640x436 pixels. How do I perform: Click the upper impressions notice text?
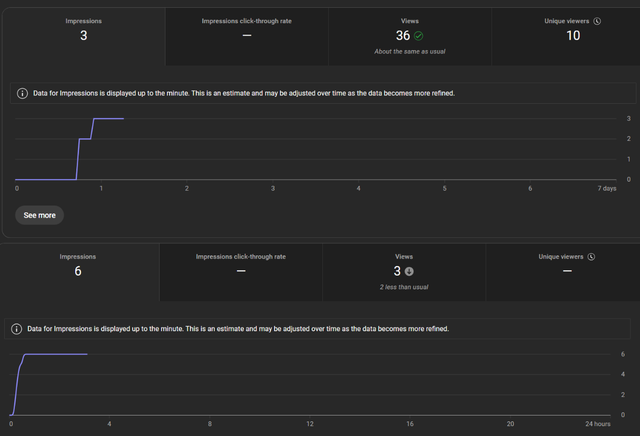click(244, 93)
